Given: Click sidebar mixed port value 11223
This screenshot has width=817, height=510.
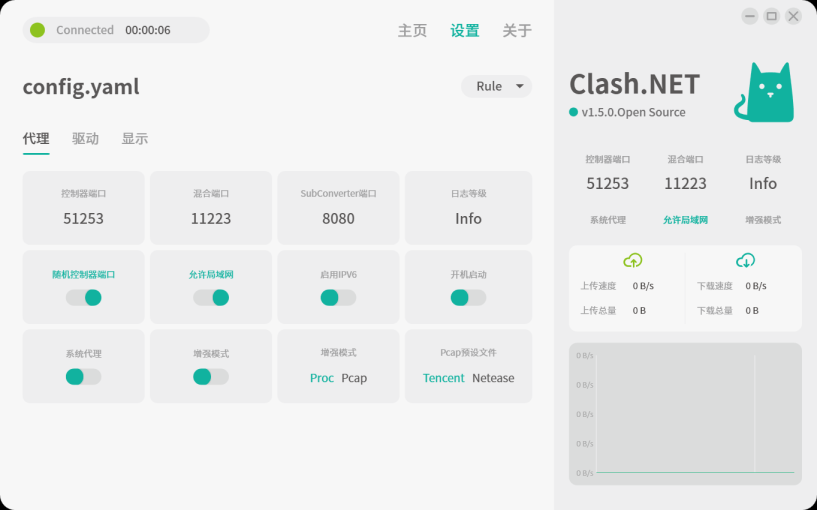Looking at the screenshot, I should 685,183.
